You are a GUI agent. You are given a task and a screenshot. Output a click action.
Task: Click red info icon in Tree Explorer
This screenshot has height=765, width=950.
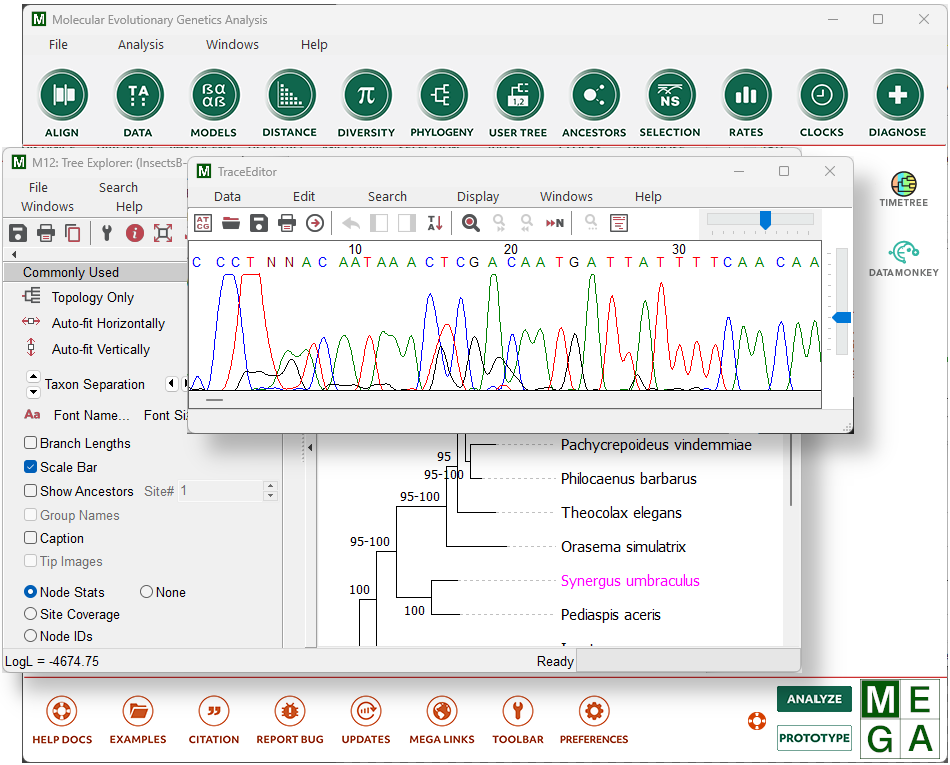pos(135,233)
